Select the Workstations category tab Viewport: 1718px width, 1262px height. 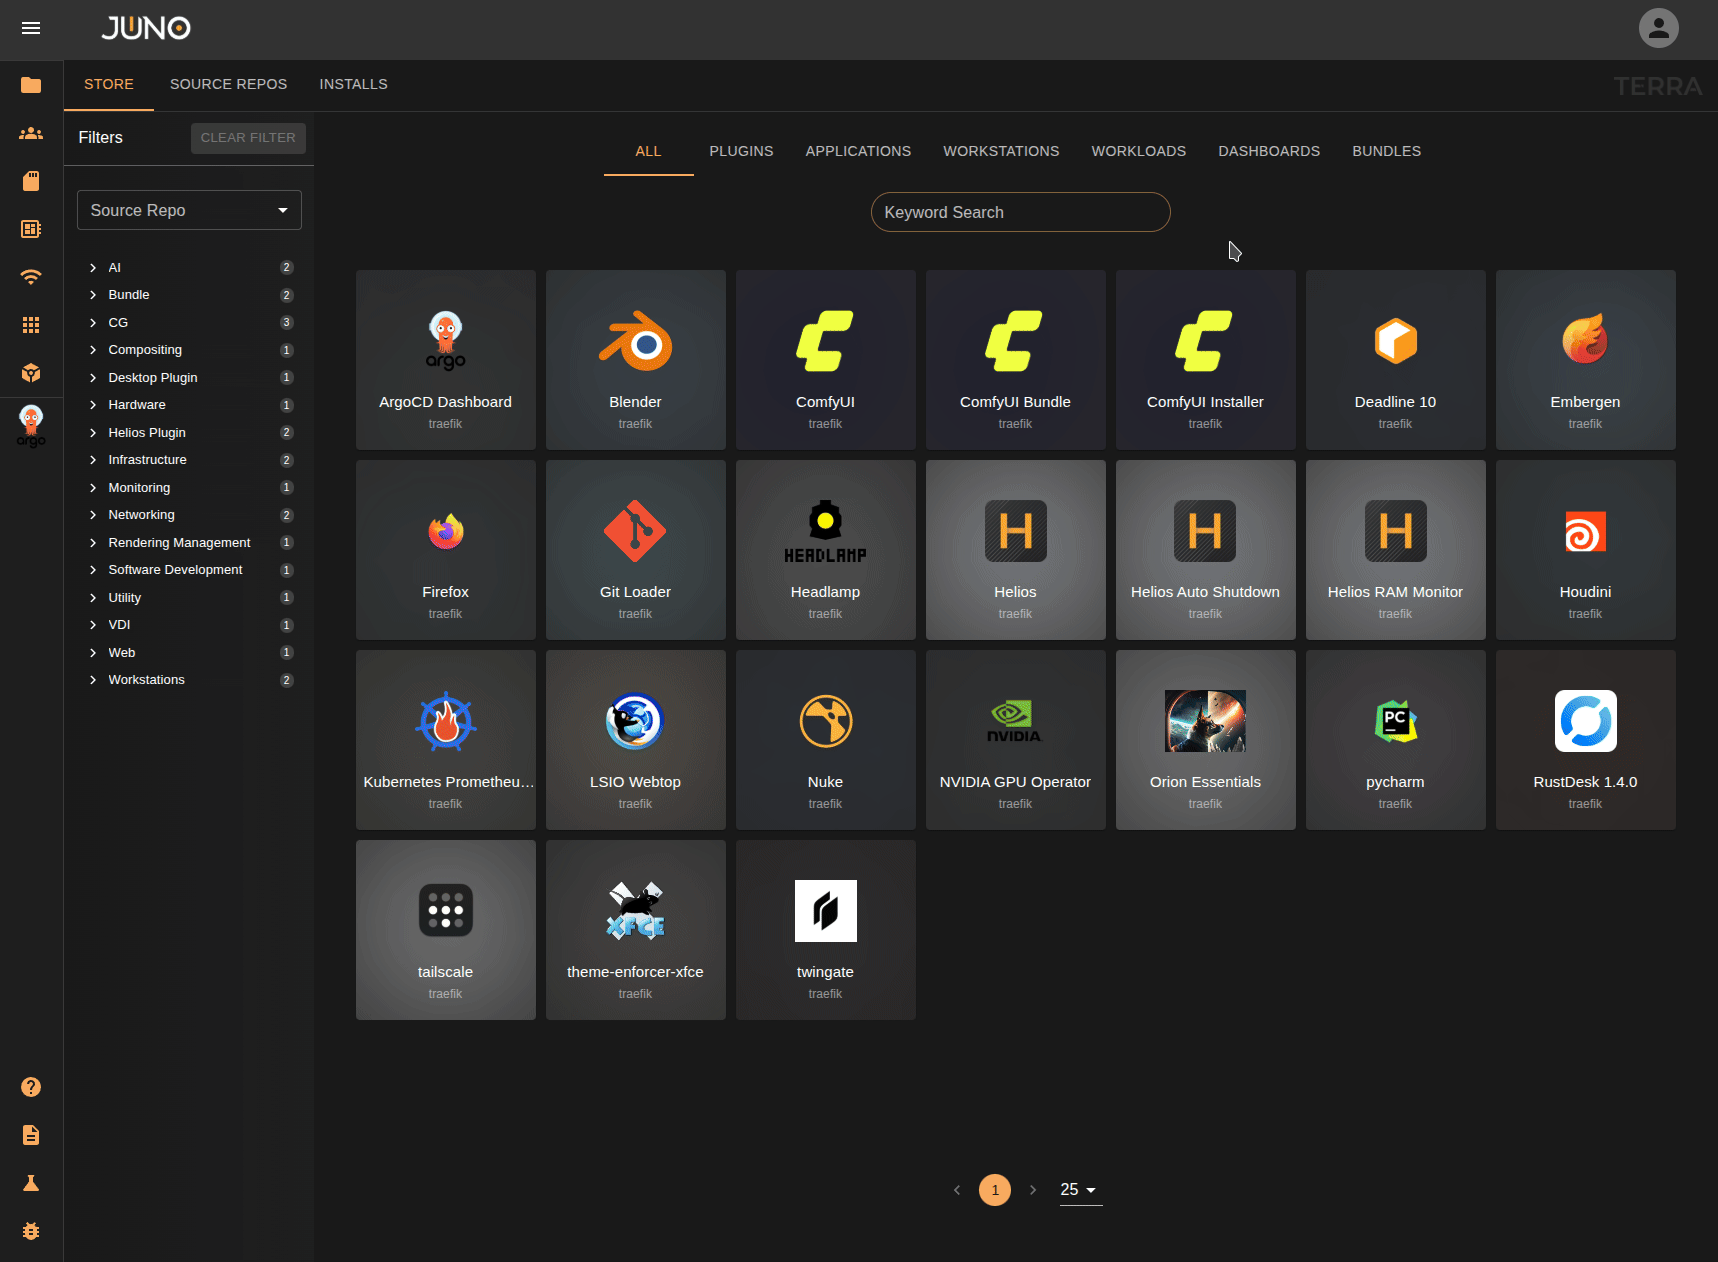point(1000,151)
